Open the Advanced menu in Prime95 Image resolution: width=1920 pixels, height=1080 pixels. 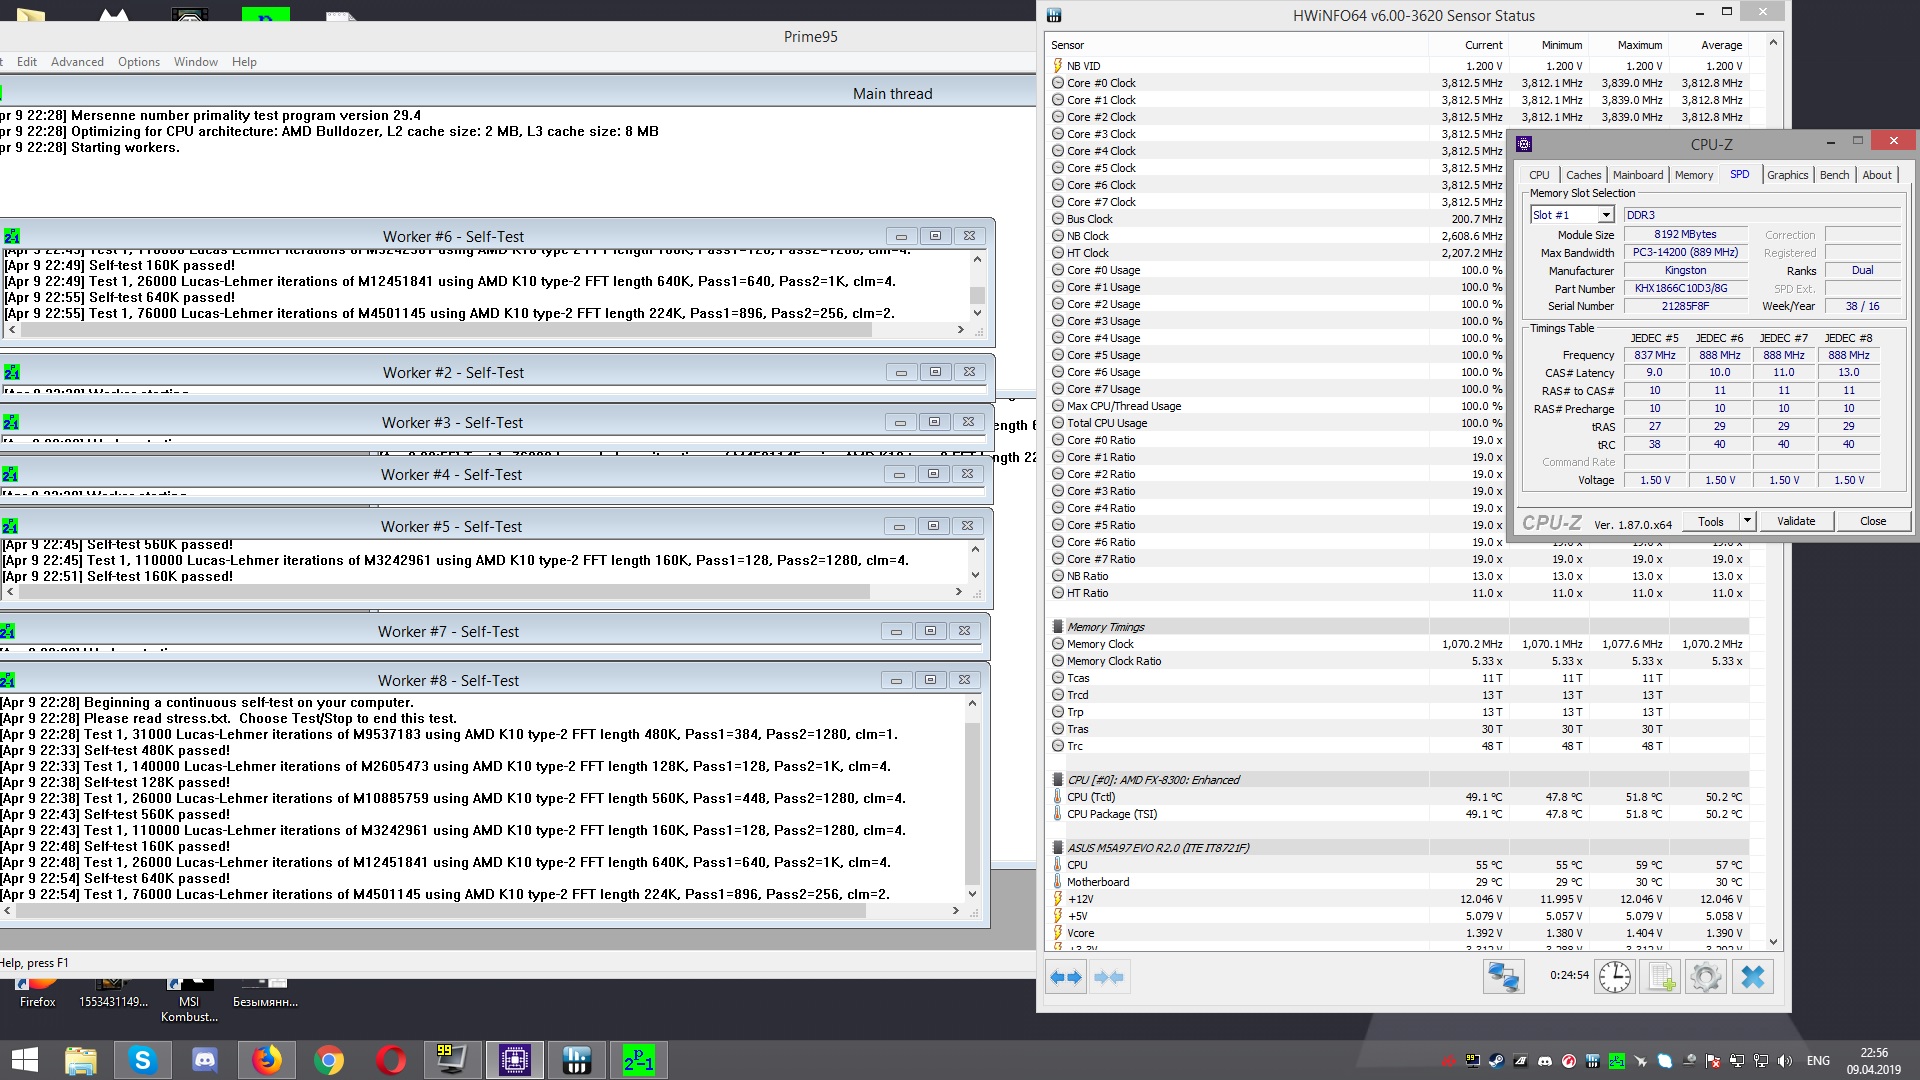[77, 62]
